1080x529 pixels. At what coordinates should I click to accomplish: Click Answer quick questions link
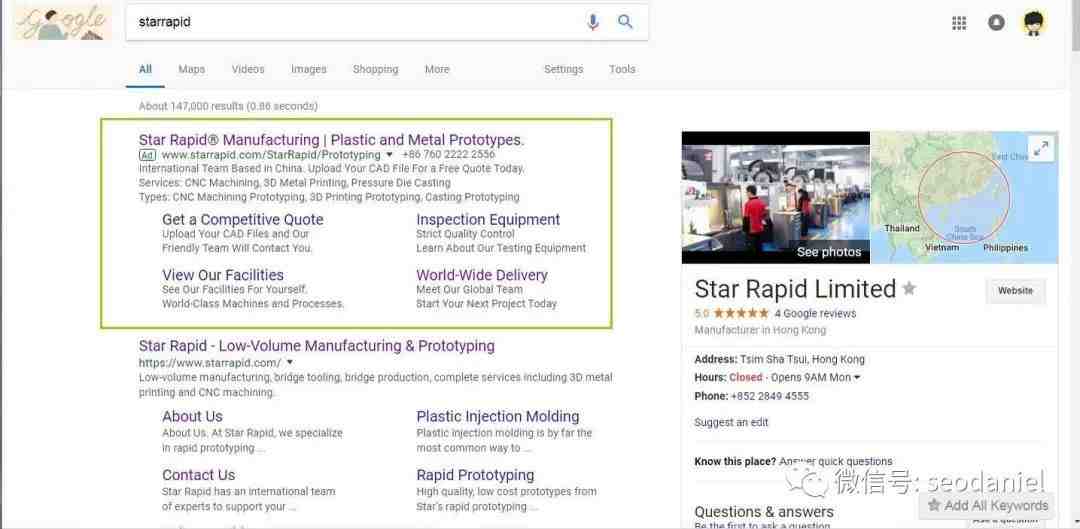click(x=836, y=461)
